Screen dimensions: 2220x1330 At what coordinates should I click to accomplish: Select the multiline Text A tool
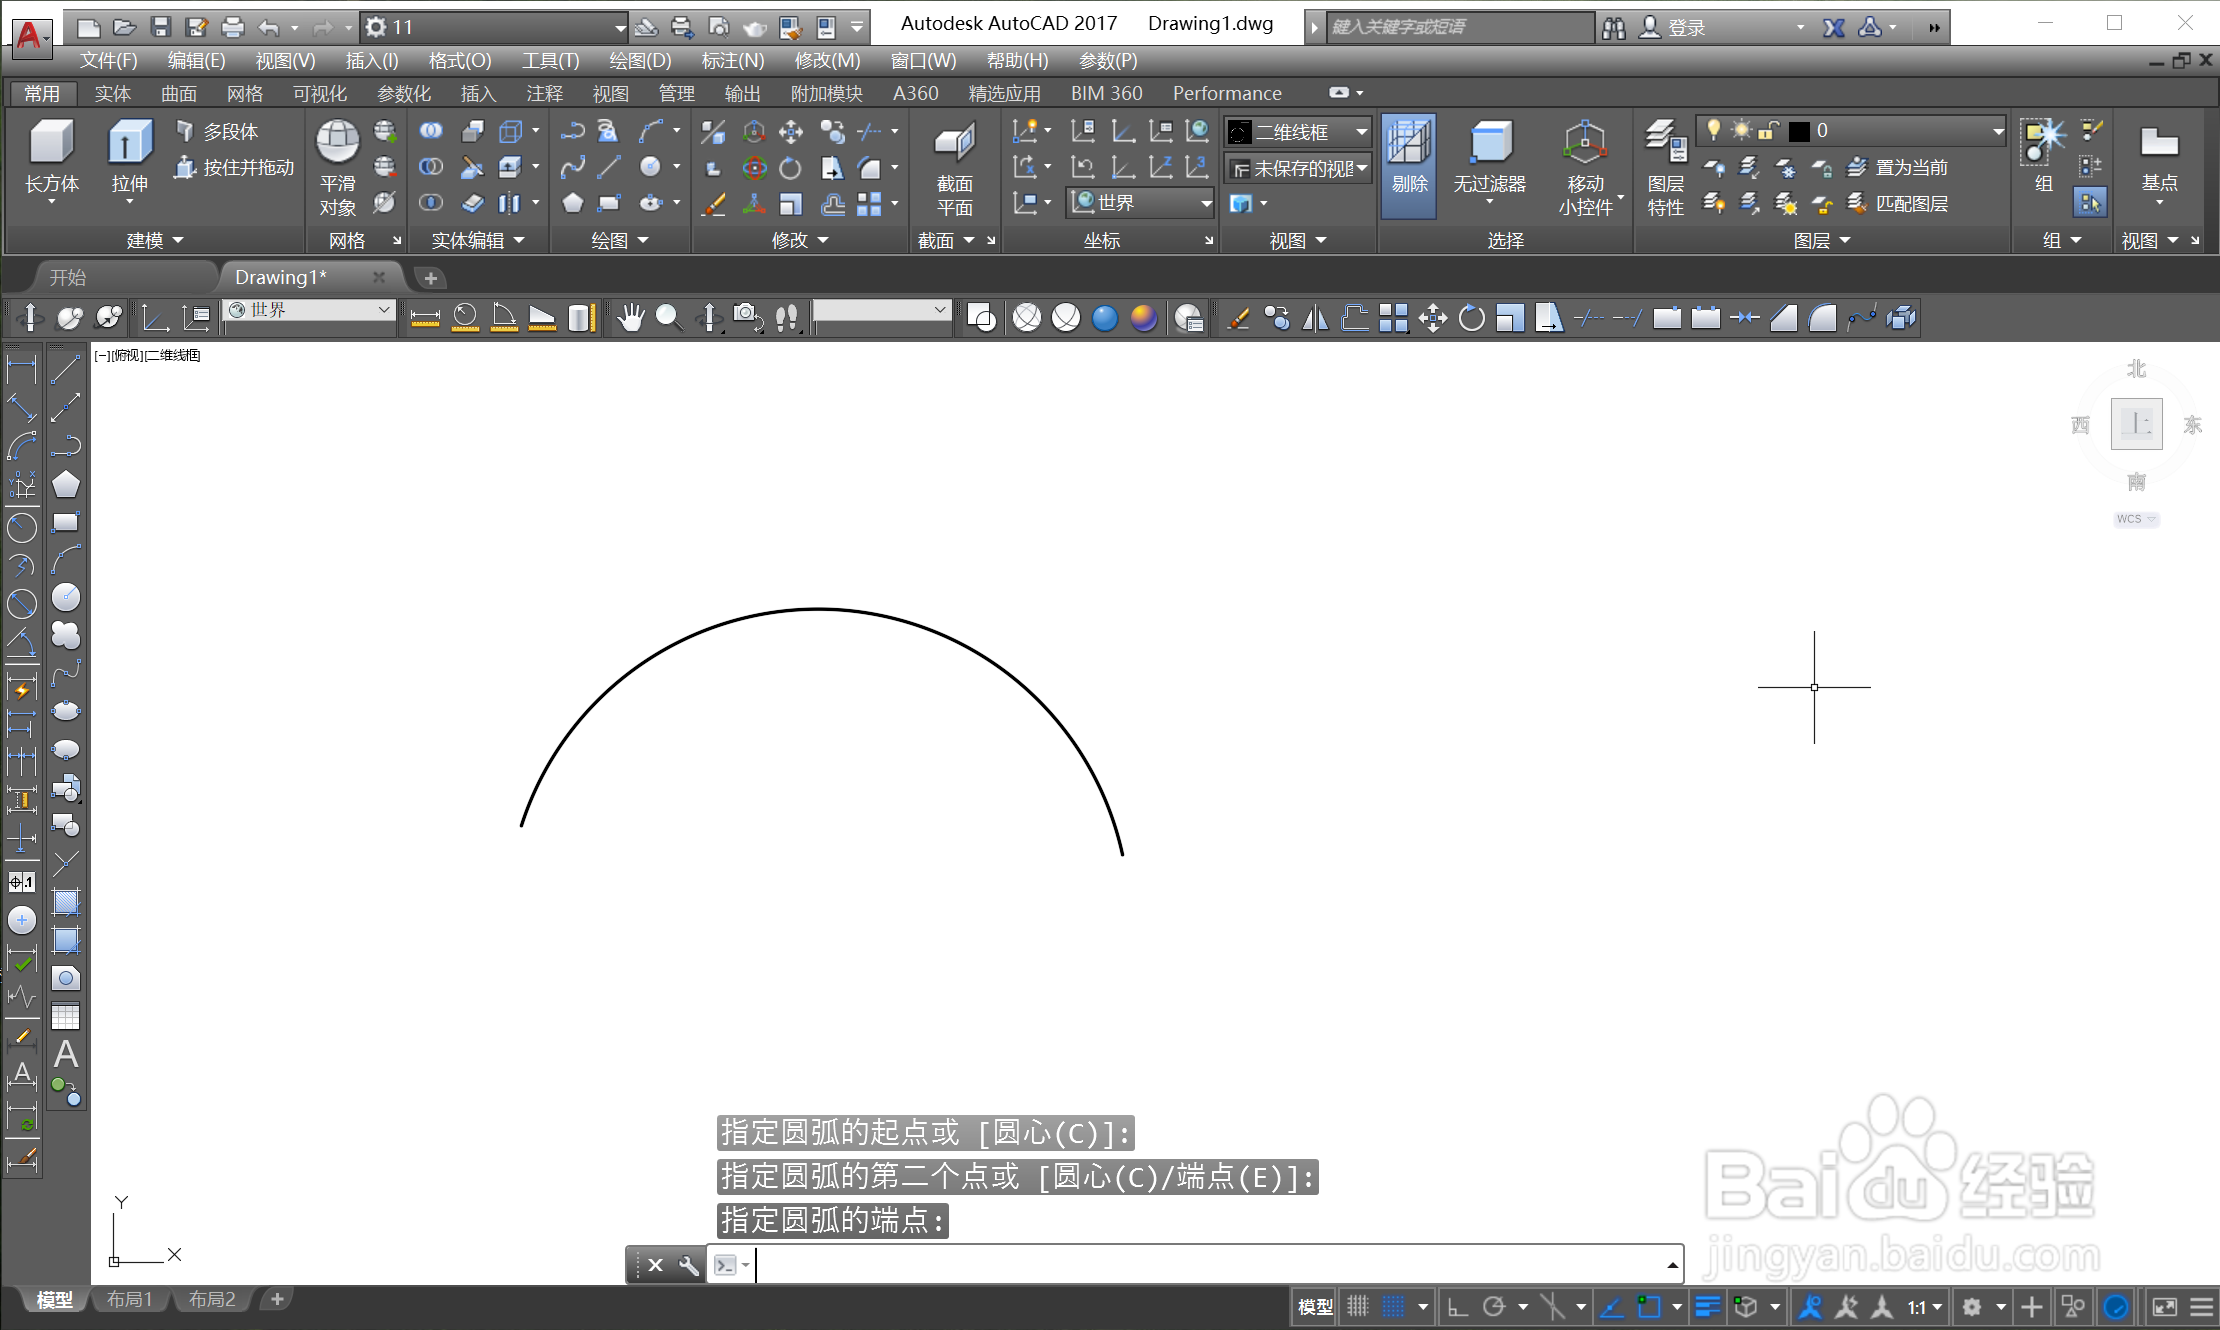click(x=66, y=1054)
